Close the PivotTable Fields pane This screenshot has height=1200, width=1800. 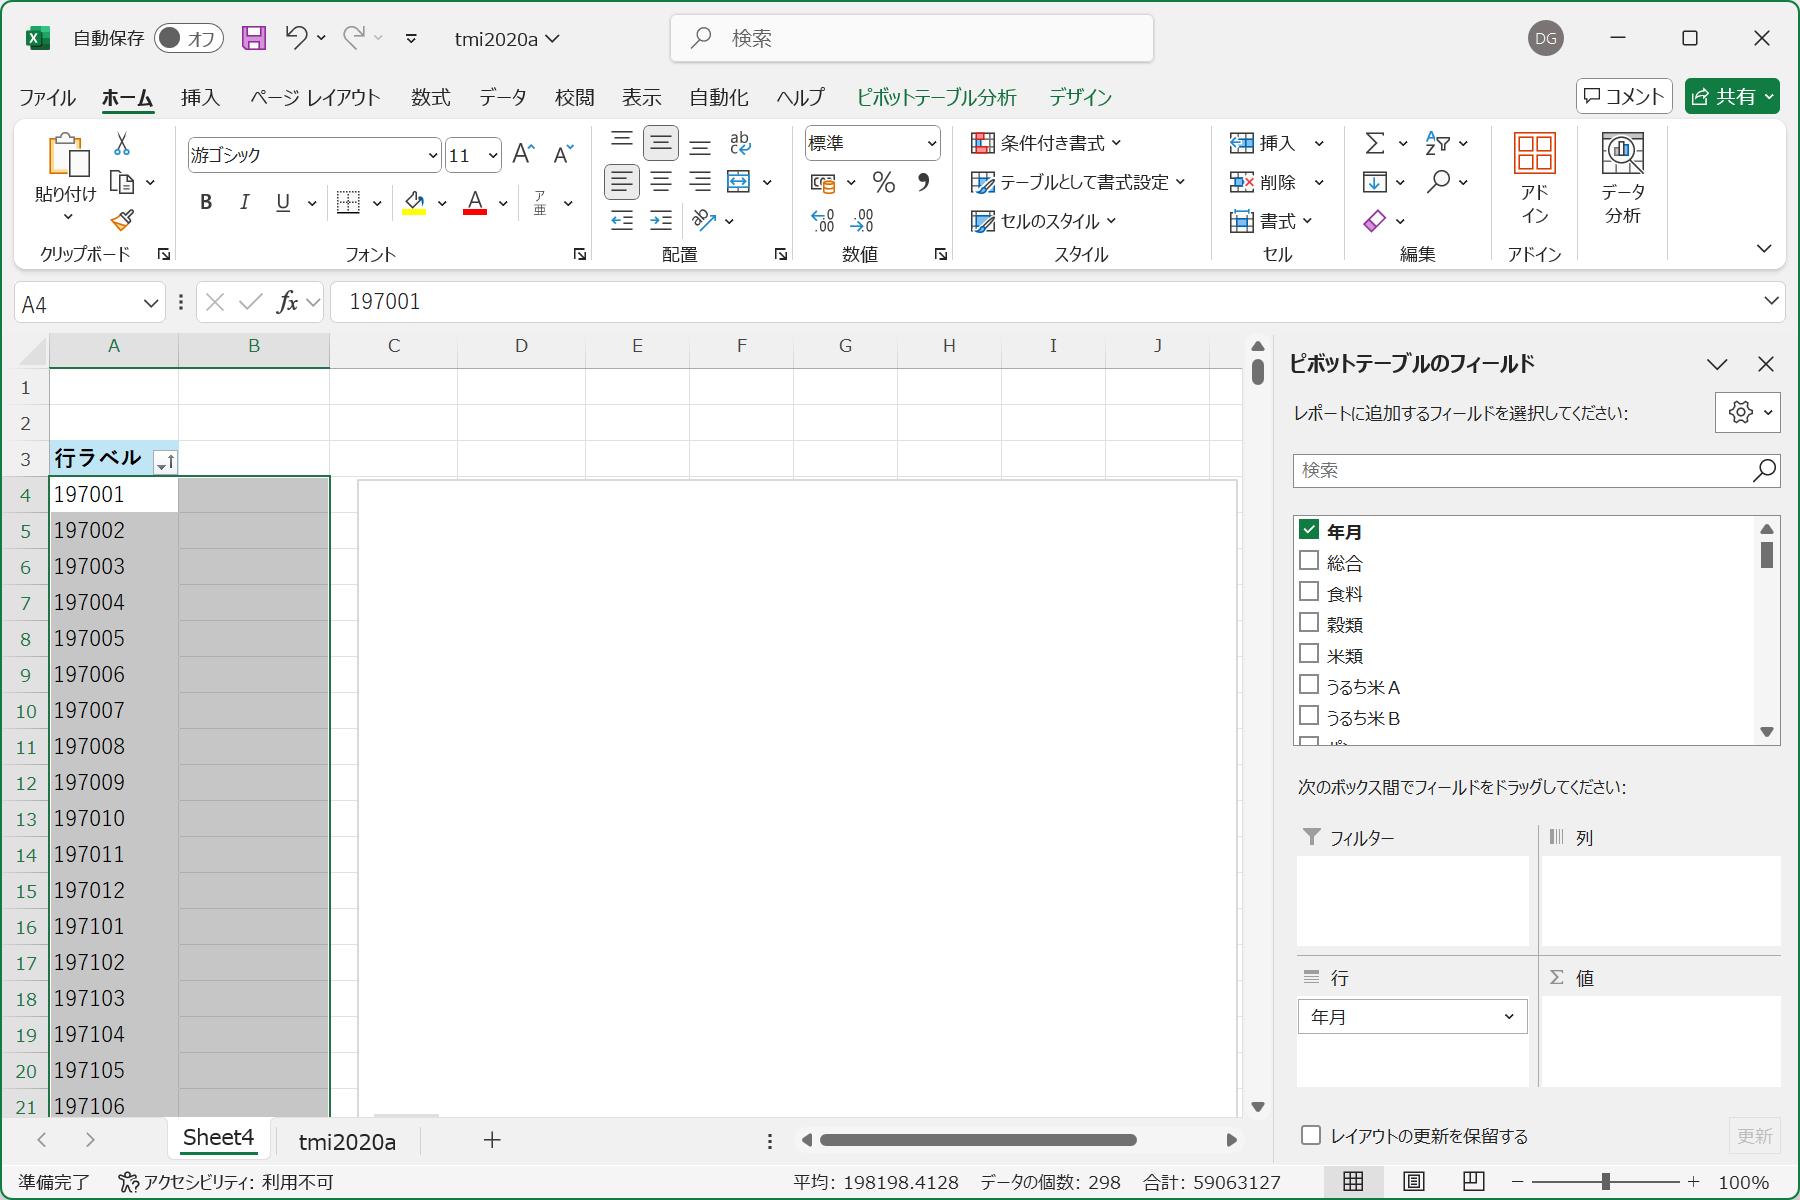coord(1766,364)
